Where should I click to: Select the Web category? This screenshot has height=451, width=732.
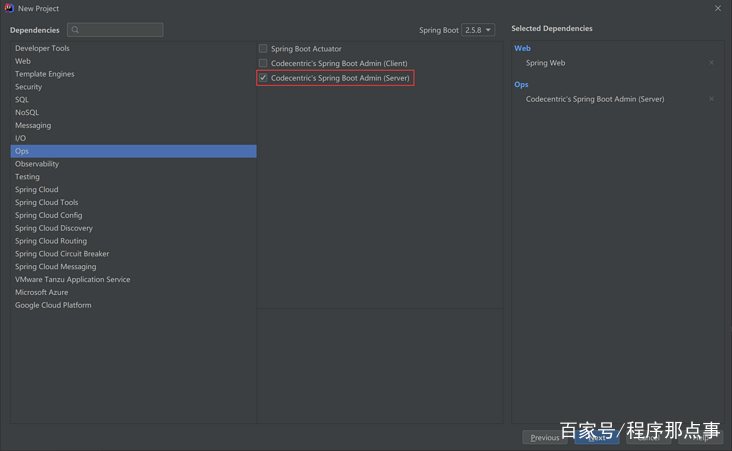point(134,61)
